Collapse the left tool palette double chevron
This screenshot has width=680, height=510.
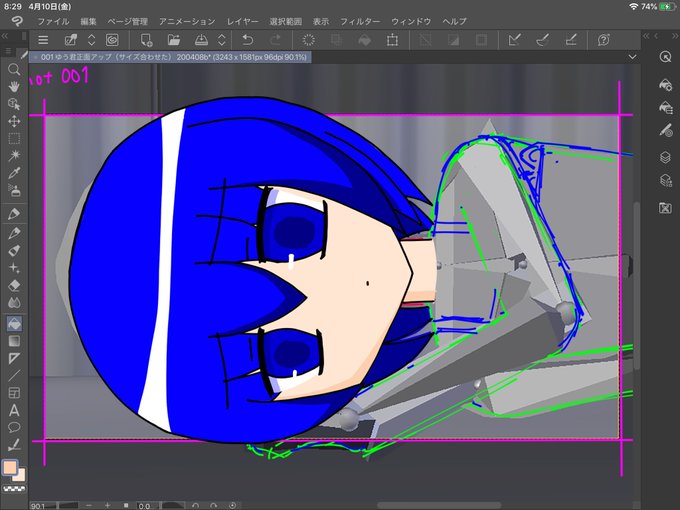click(x=5, y=36)
